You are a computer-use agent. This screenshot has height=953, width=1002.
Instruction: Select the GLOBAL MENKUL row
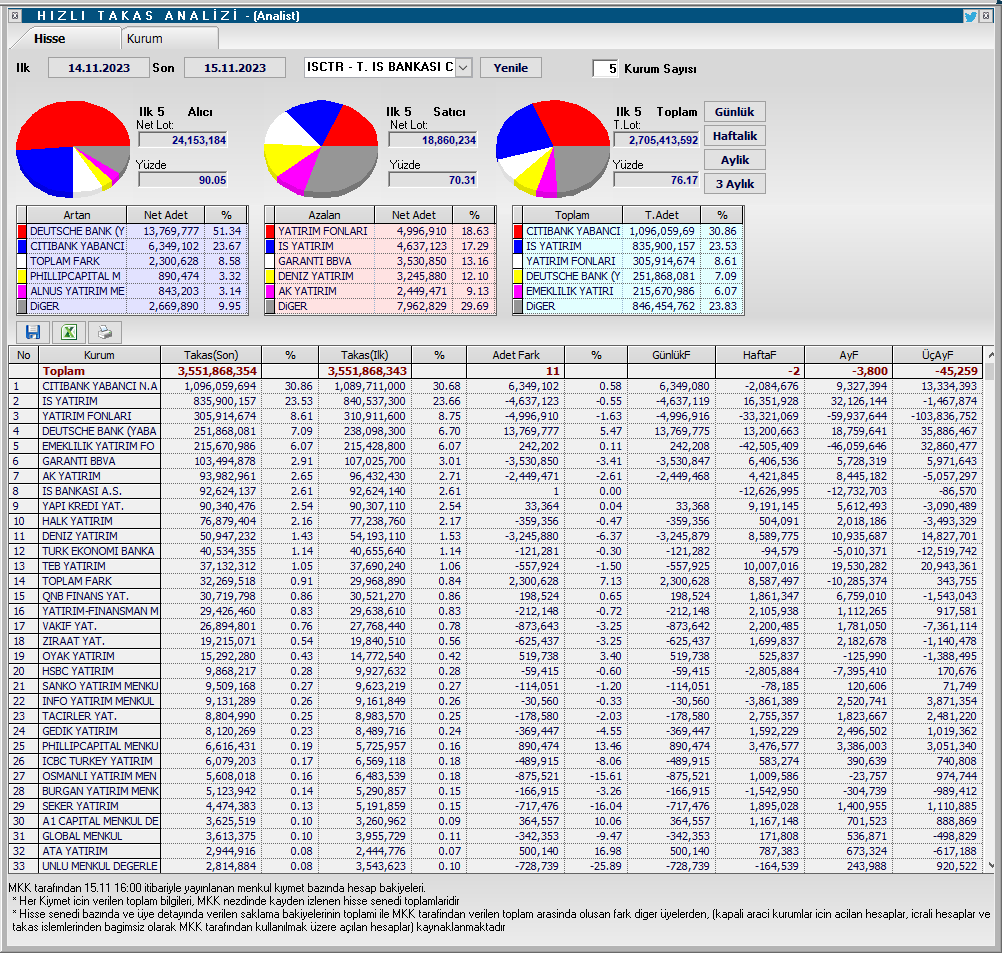[x=495, y=836]
